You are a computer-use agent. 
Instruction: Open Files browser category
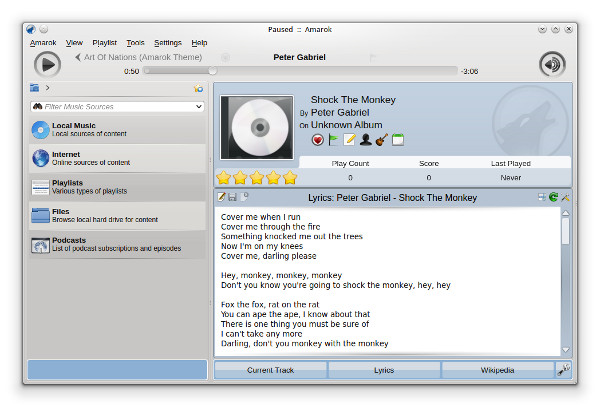click(x=117, y=216)
